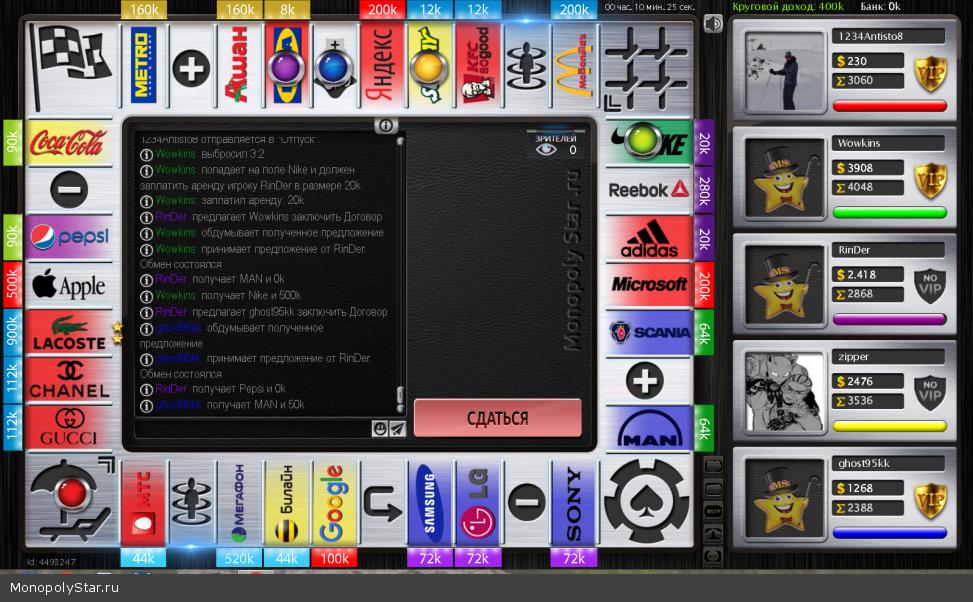
Task: Open 1234Antisto8 player avatar
Action: pos(784,71)
